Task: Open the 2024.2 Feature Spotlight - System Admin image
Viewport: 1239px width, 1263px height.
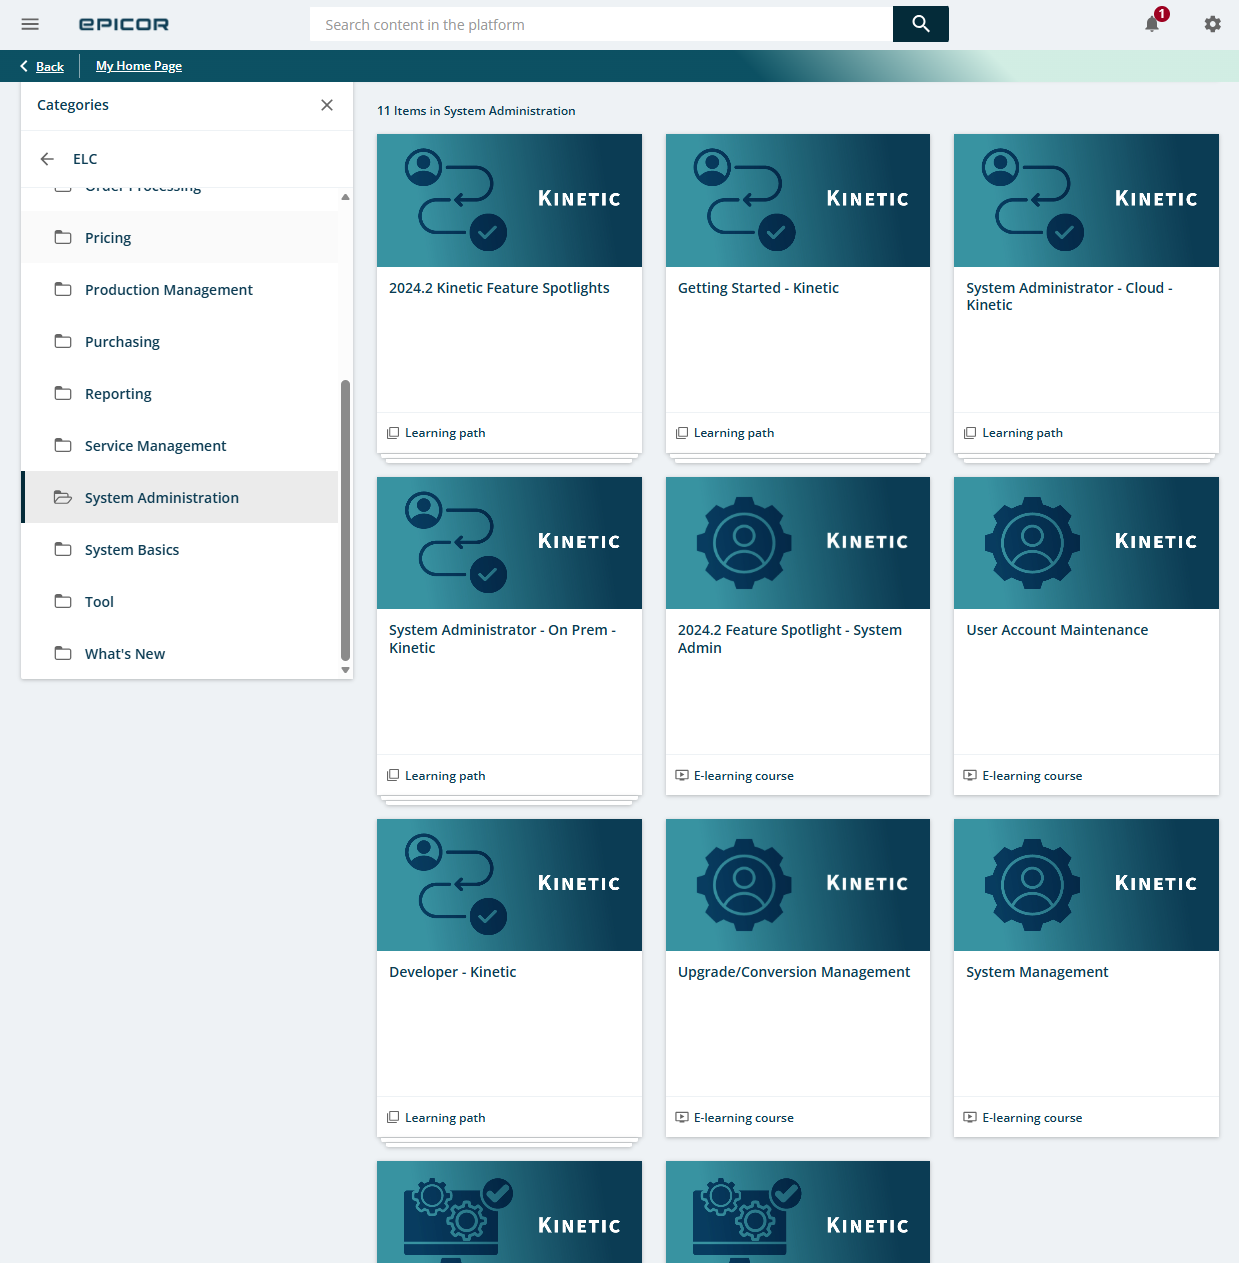Action: [x=798, y=543]
